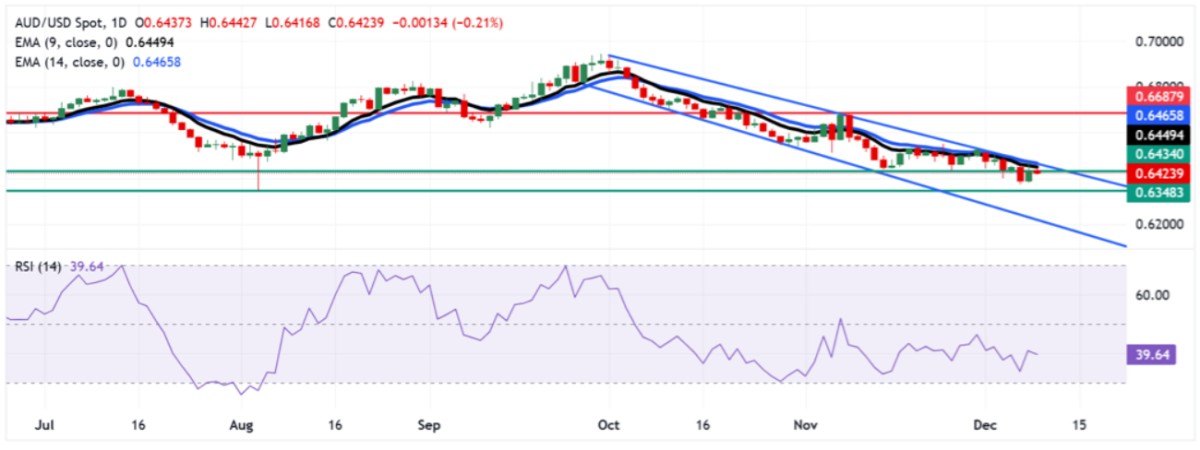Click the purple 39.64 RSI value tag
The width and height of the screenshot is (1200, 450).
coord(1149,354)
